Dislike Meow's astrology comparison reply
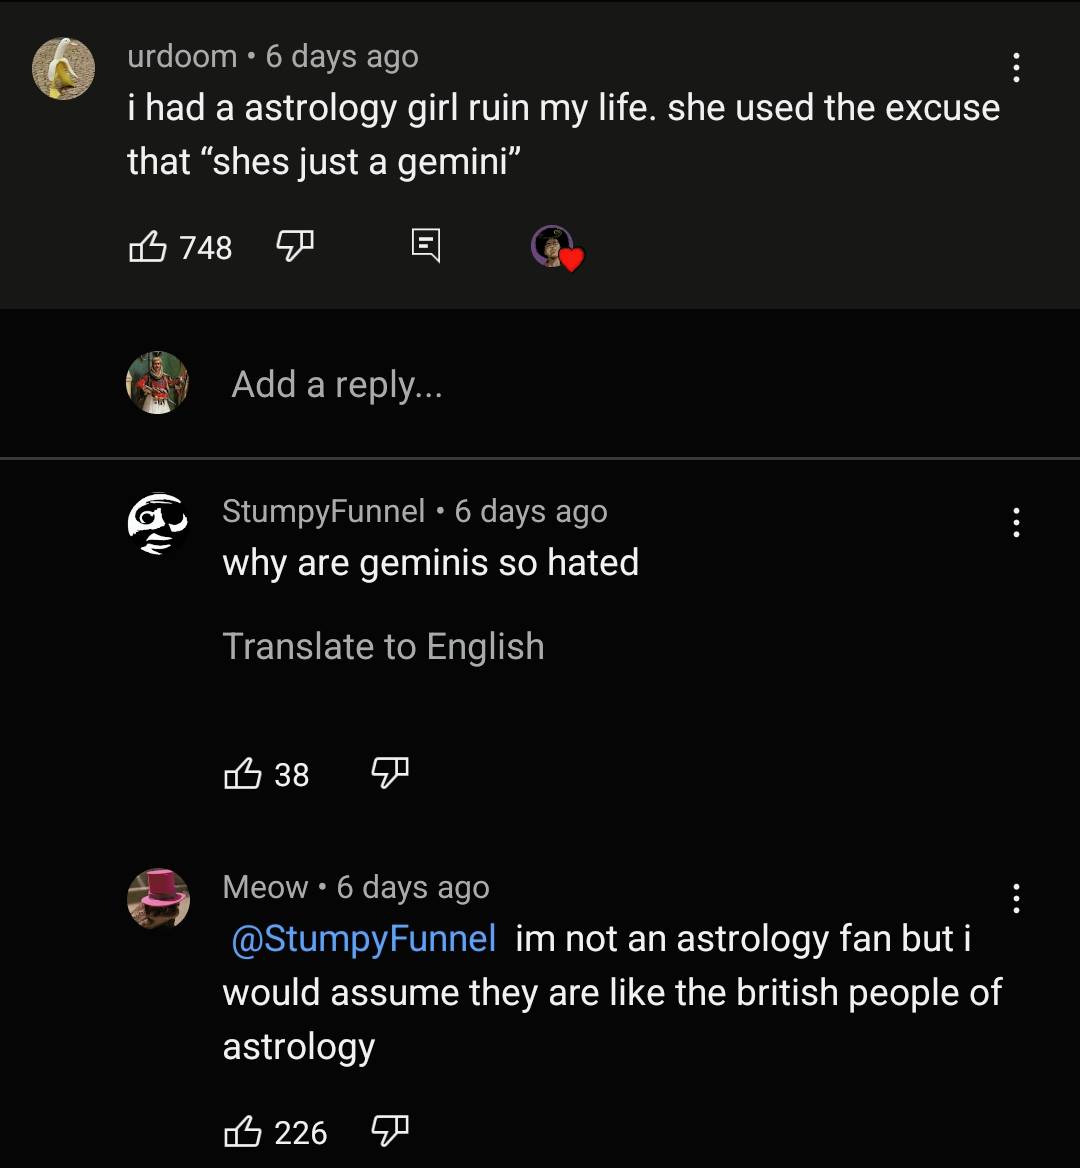The image size is (1080, 1168). coord(390,1132)
